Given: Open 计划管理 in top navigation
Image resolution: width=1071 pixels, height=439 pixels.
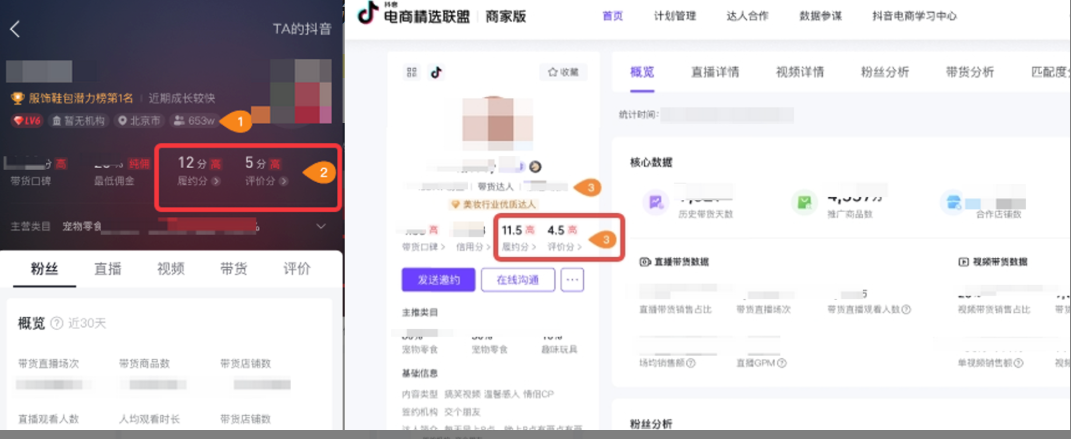Looking at the screenshot, I should pos(675,16).
